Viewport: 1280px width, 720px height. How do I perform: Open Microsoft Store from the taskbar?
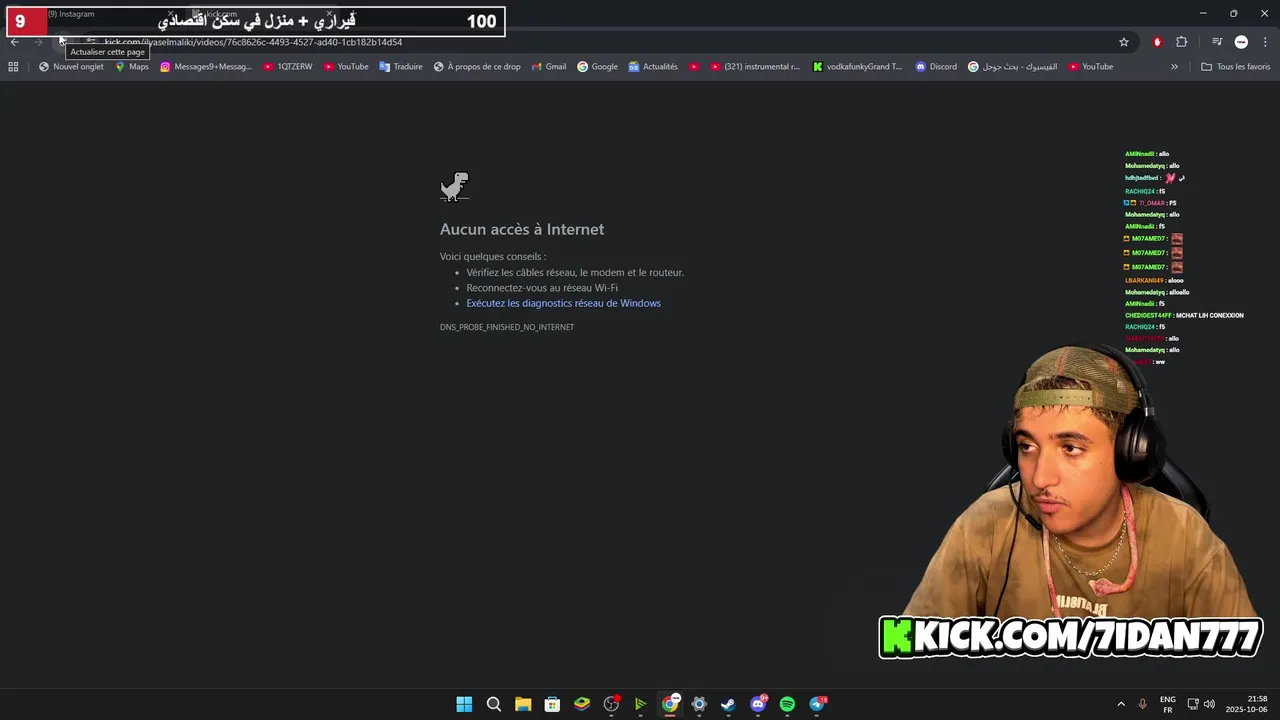click(552, 704)
